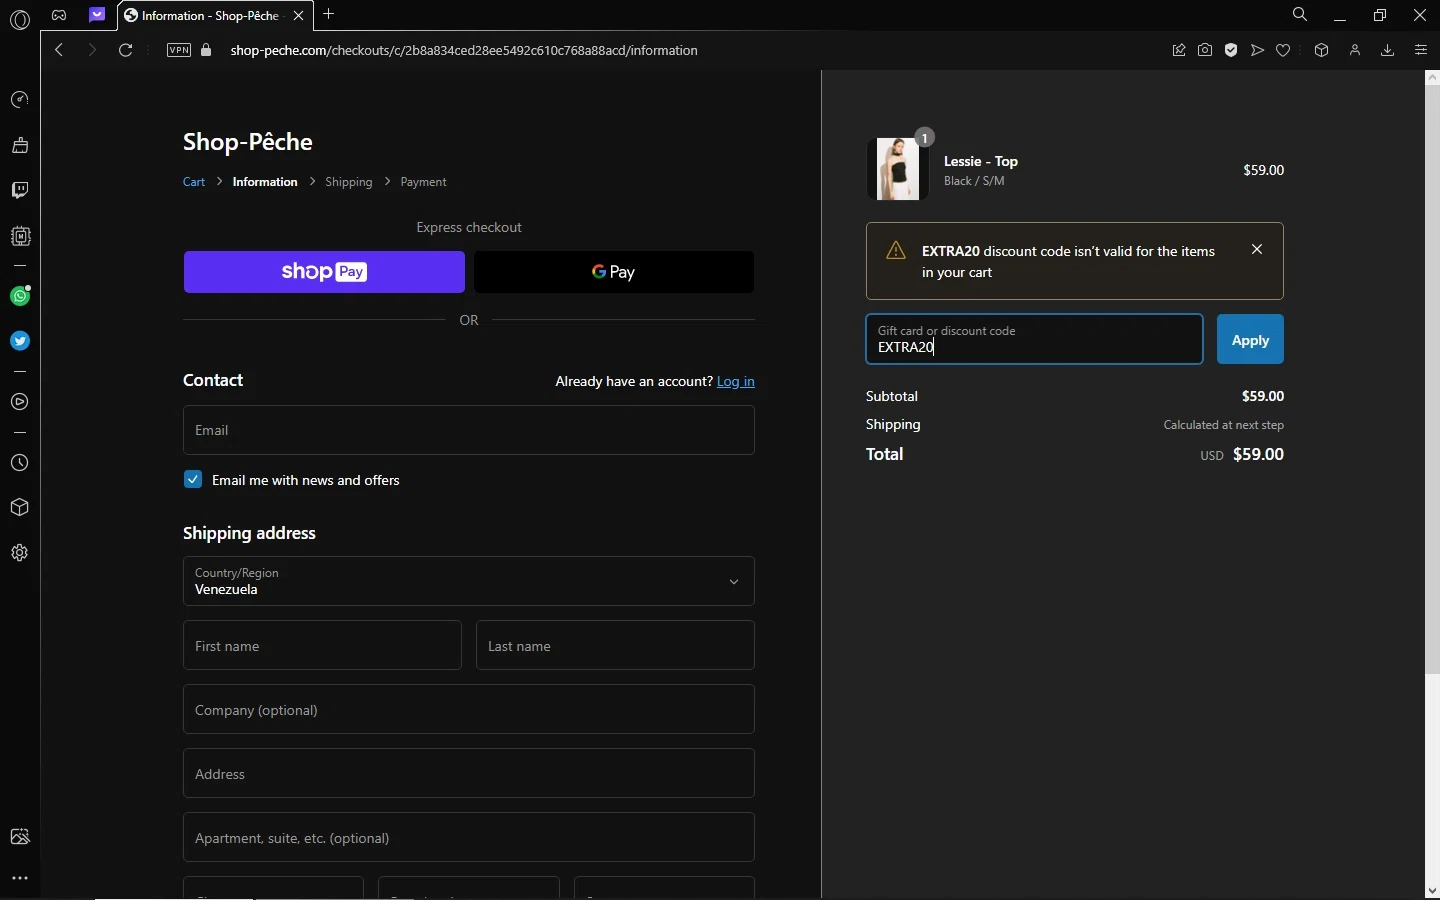Open GX Cleaner broom icon in sidebar
The width and height of the screenshot is (1440, 900).
coord(20,145)
